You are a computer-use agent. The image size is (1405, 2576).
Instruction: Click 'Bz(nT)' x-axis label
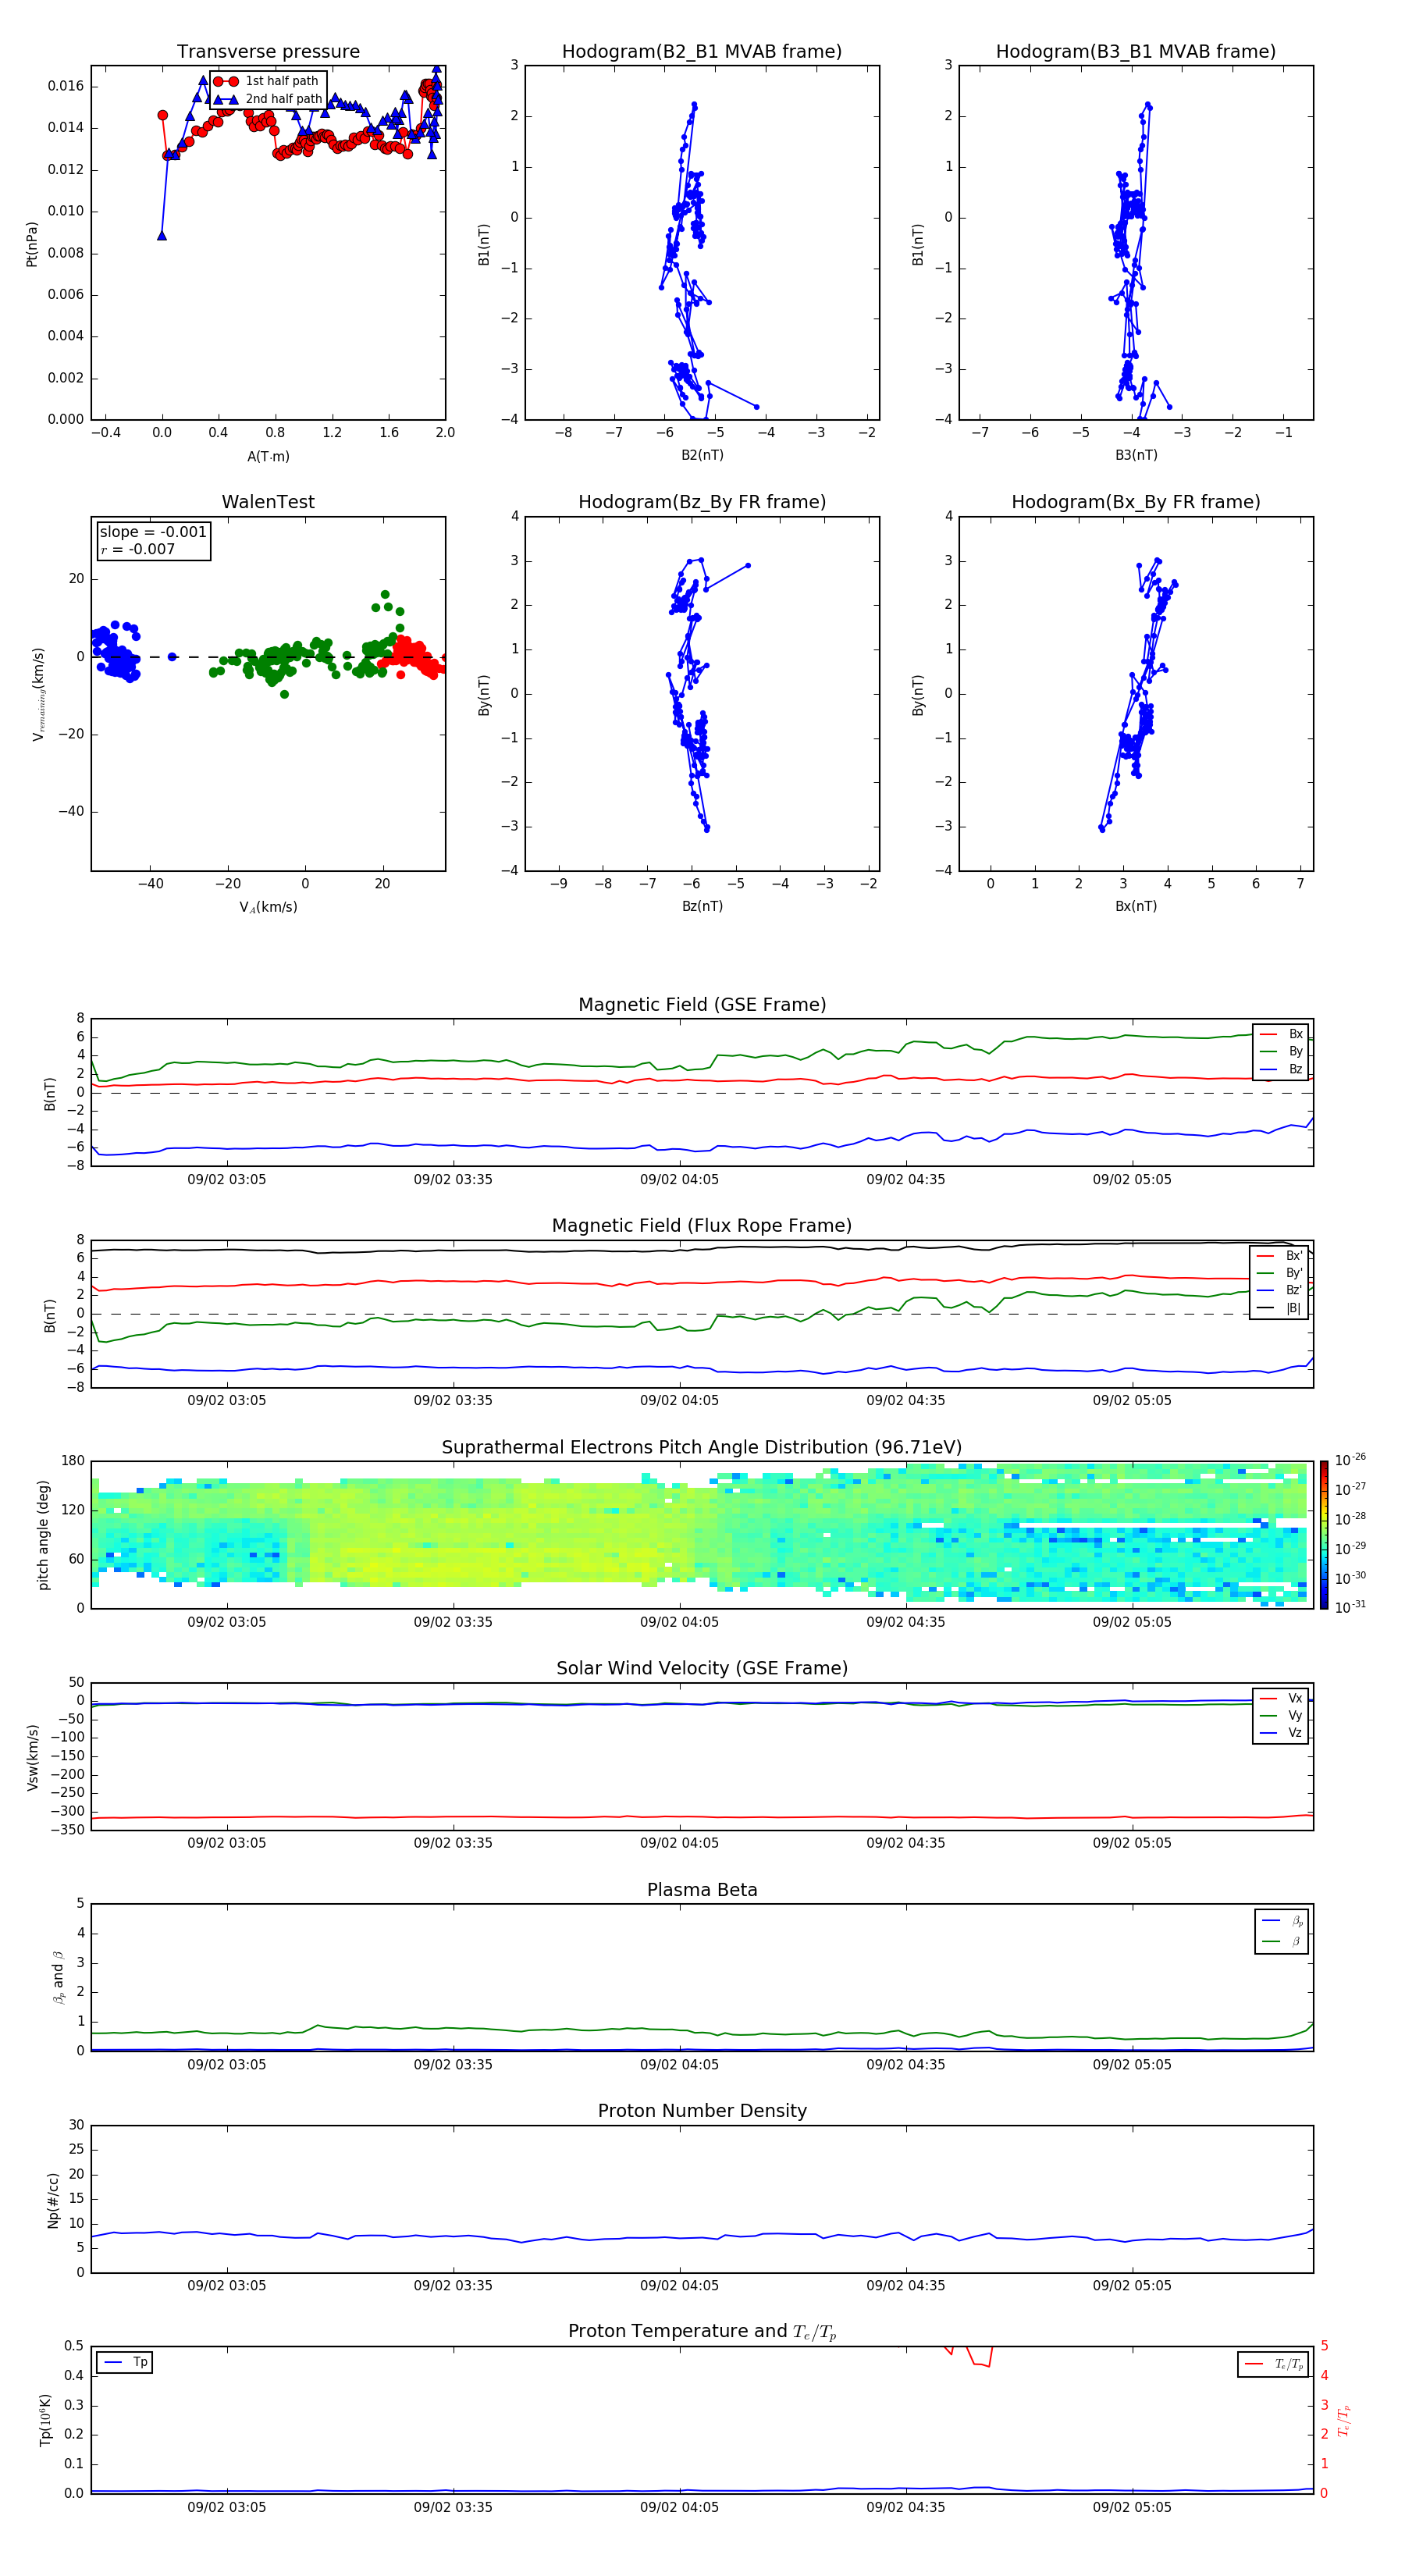pyautogui.click(x=702, y=906)
